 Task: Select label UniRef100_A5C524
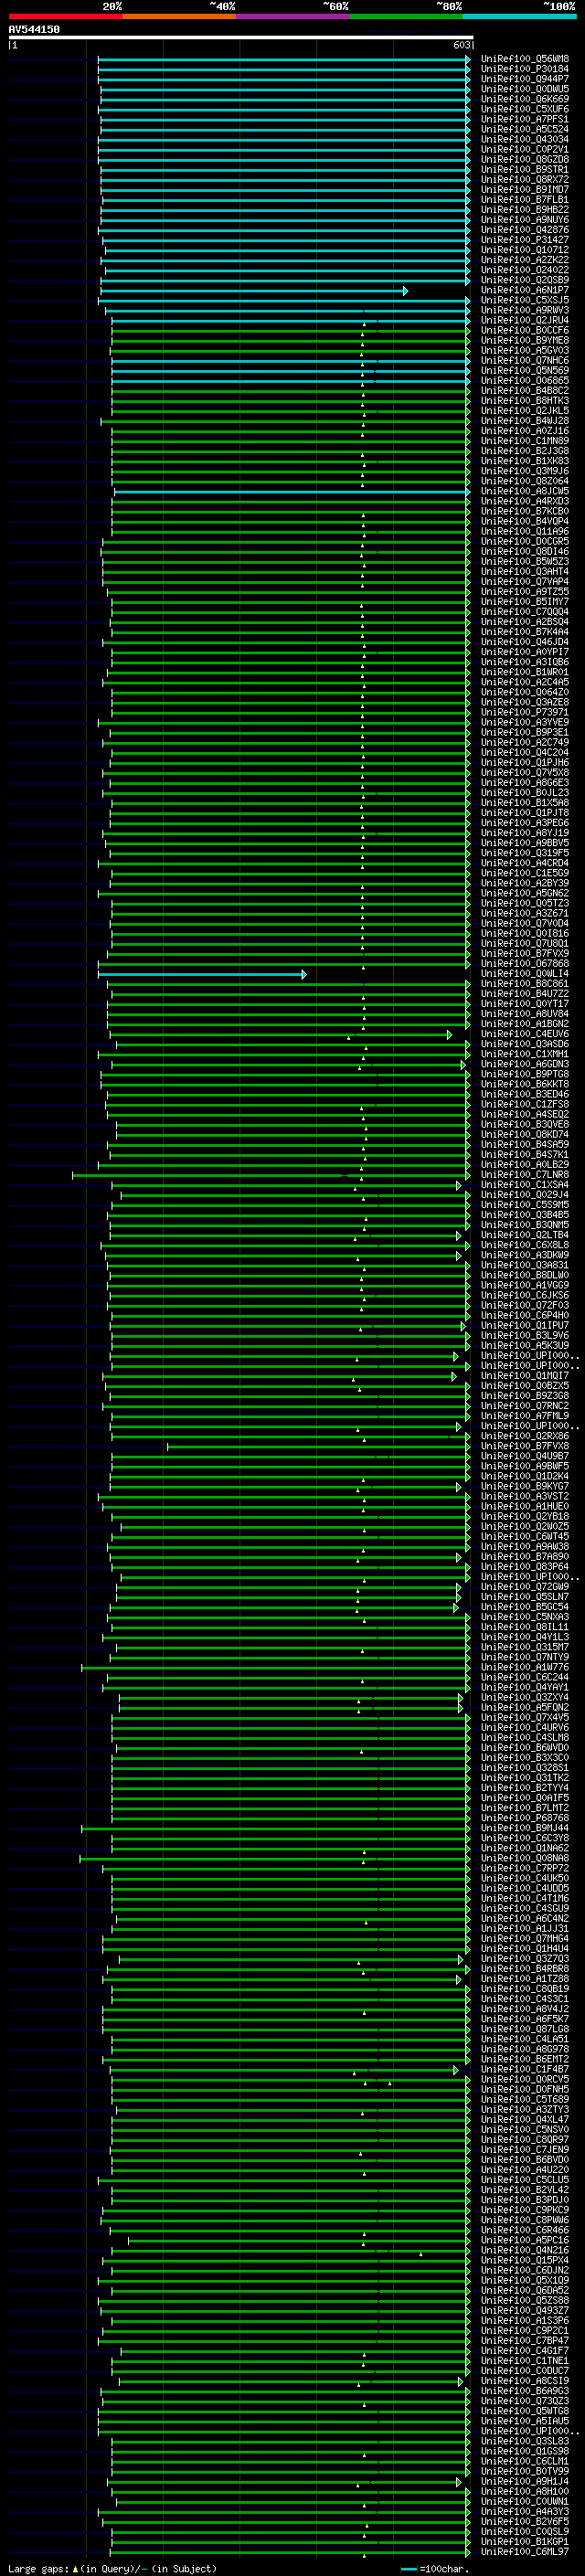[525, 129]
